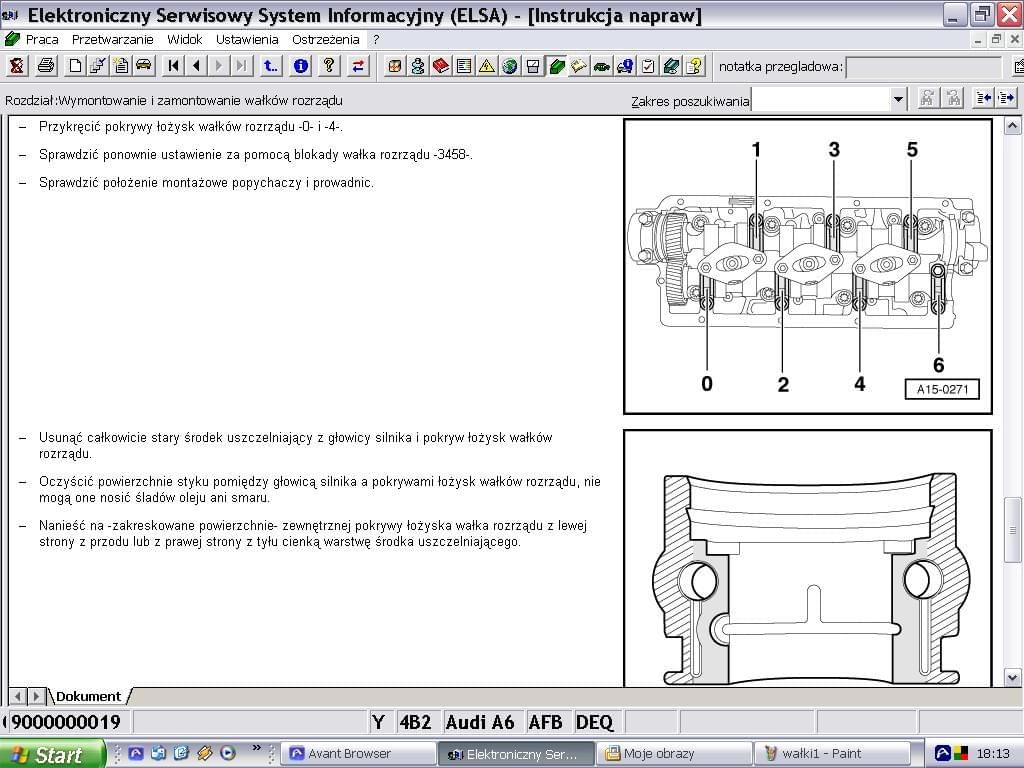Open the Ustawienia menu
Viewport: 1024px width, 768px height.
point(247,40)
